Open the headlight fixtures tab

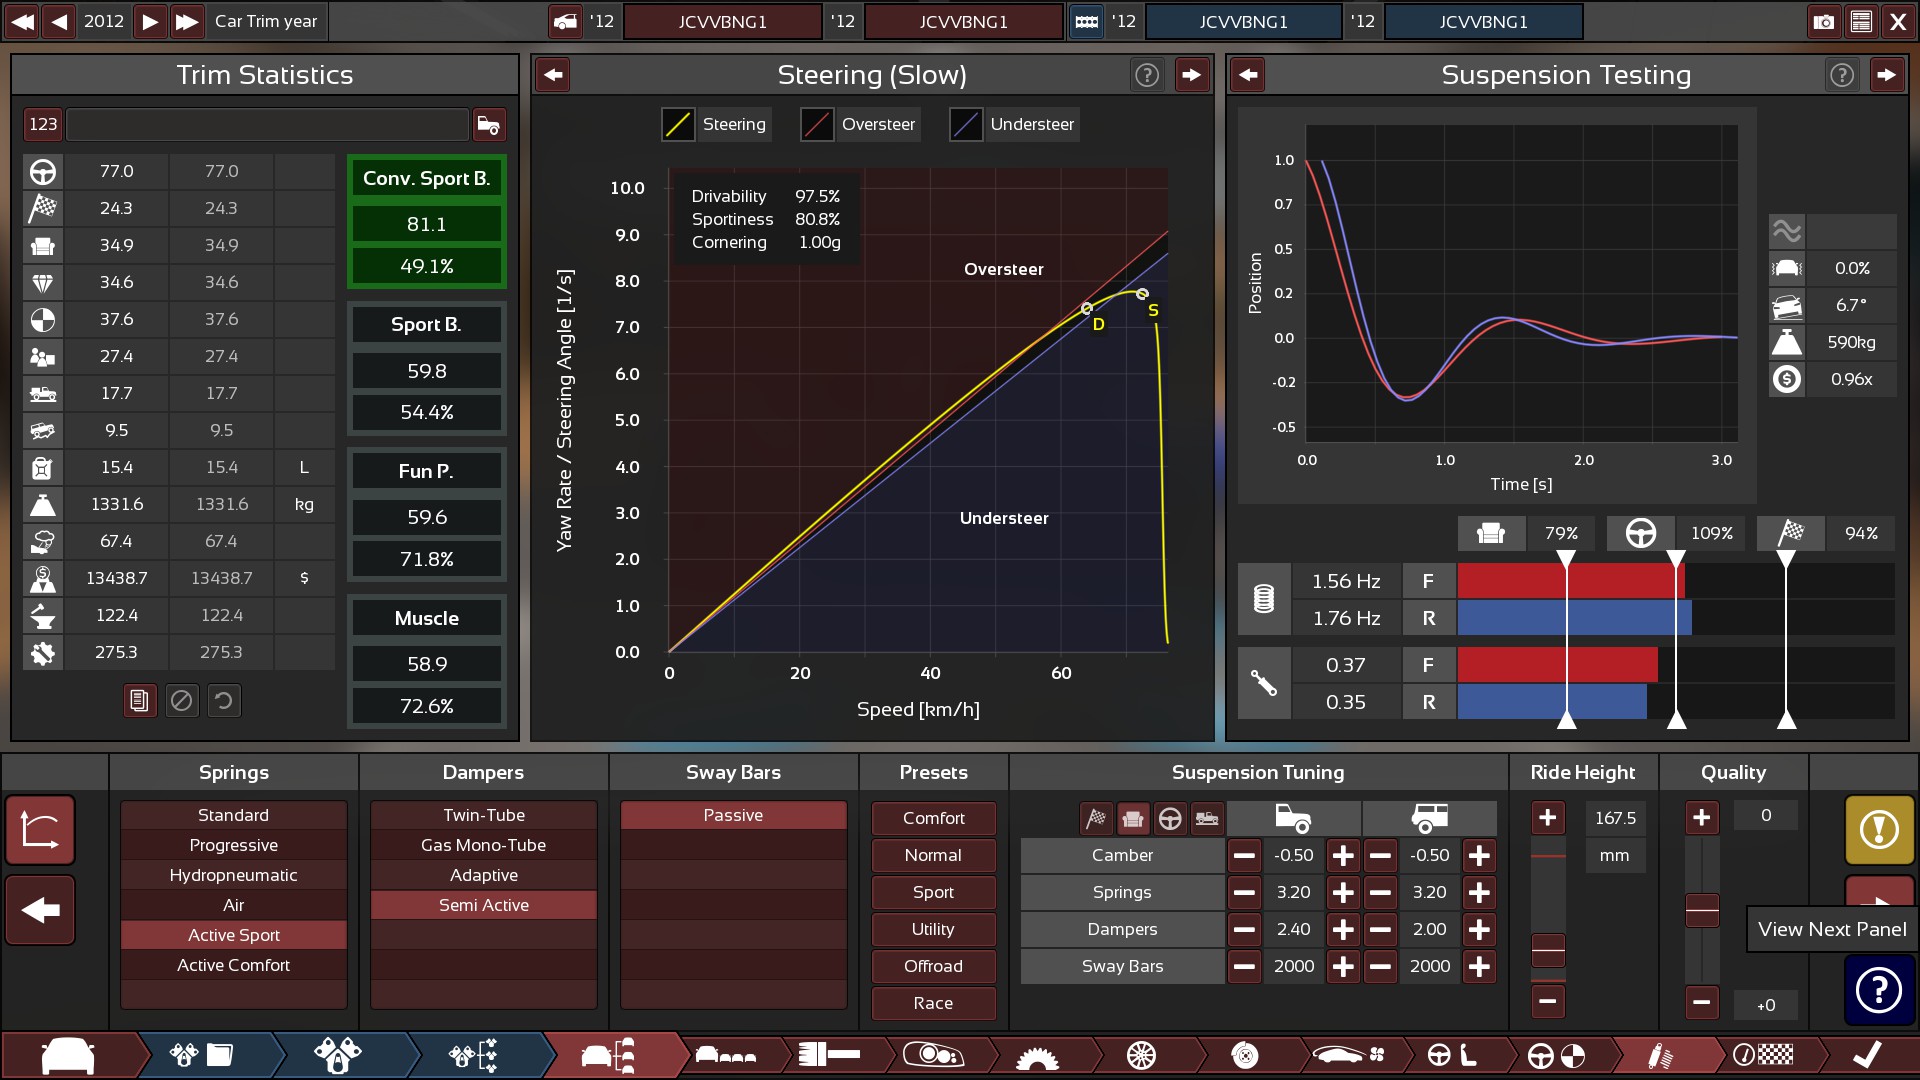(933, 1055)
